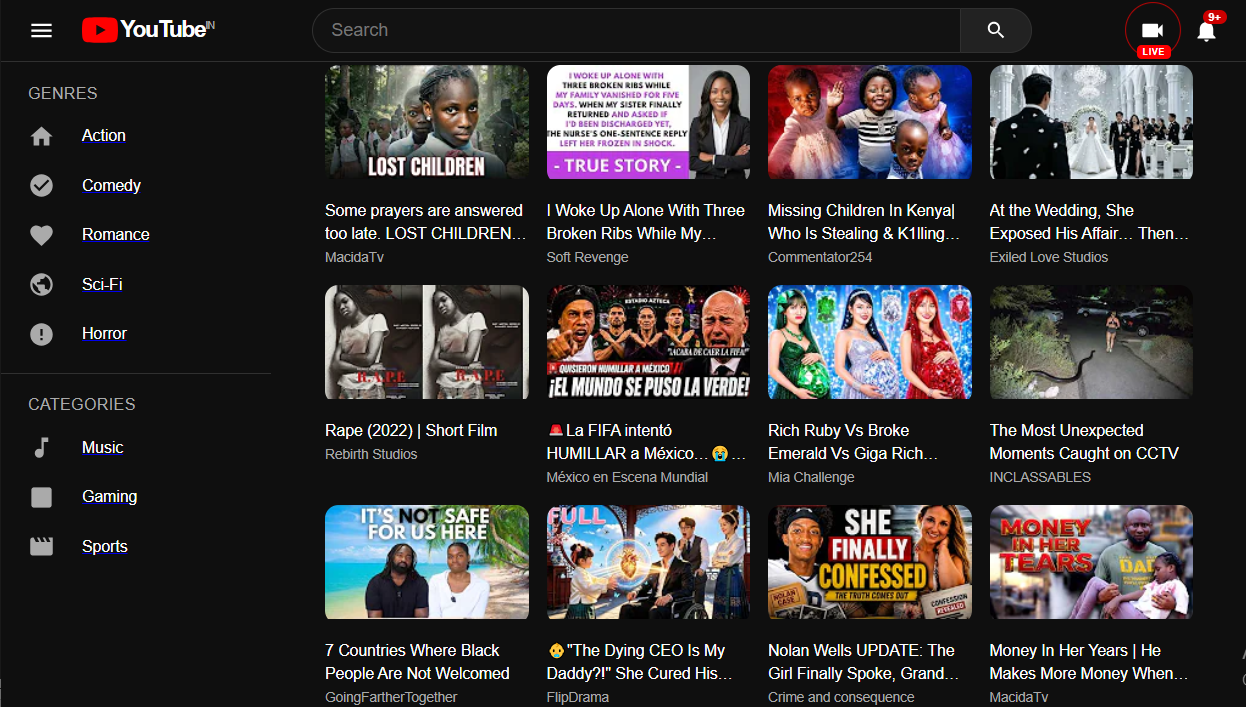Image resolution: width=1246 pixels, height=707 pixels.
Task: Open the MONEY IN HER TEARS thumbnail
Action: (x=1091, y=562)
